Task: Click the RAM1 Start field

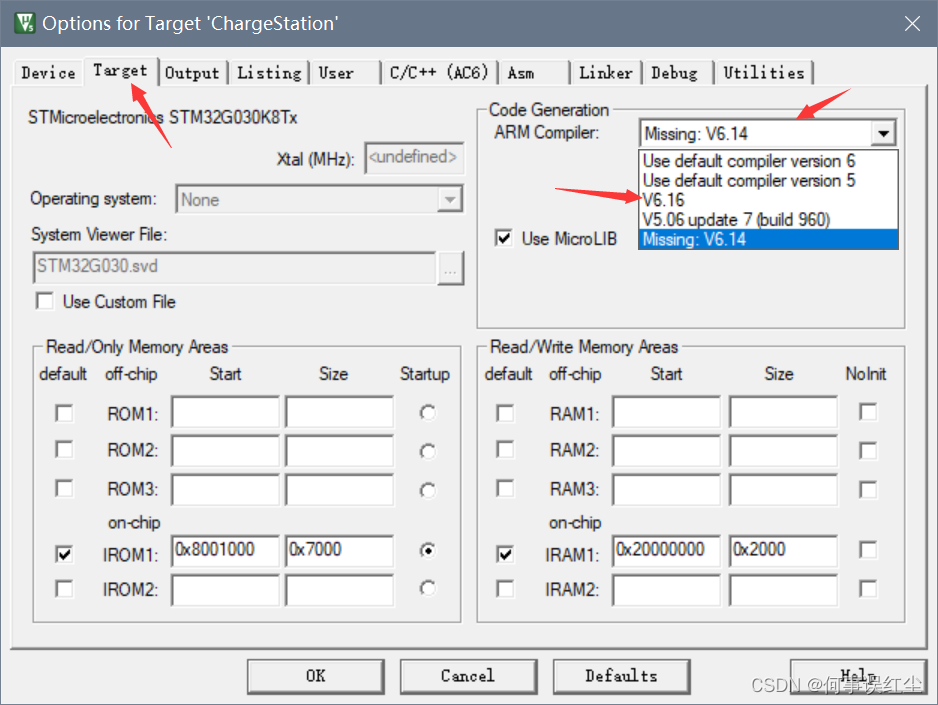Action: [x=666, y=411]
